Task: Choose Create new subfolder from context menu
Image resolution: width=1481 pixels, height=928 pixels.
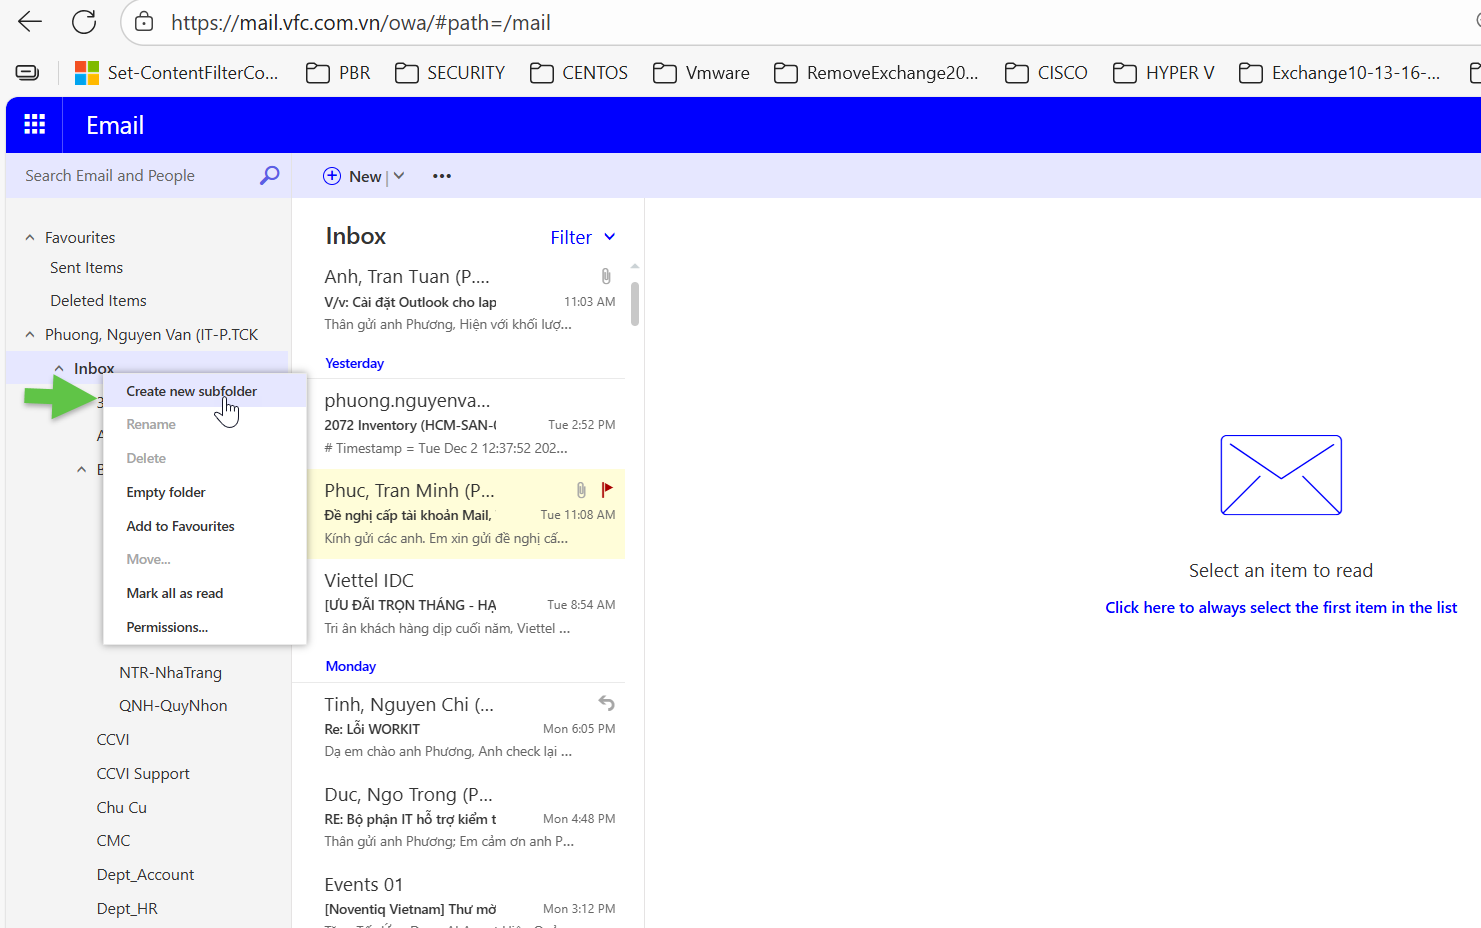Action: [x=191, y=391]
